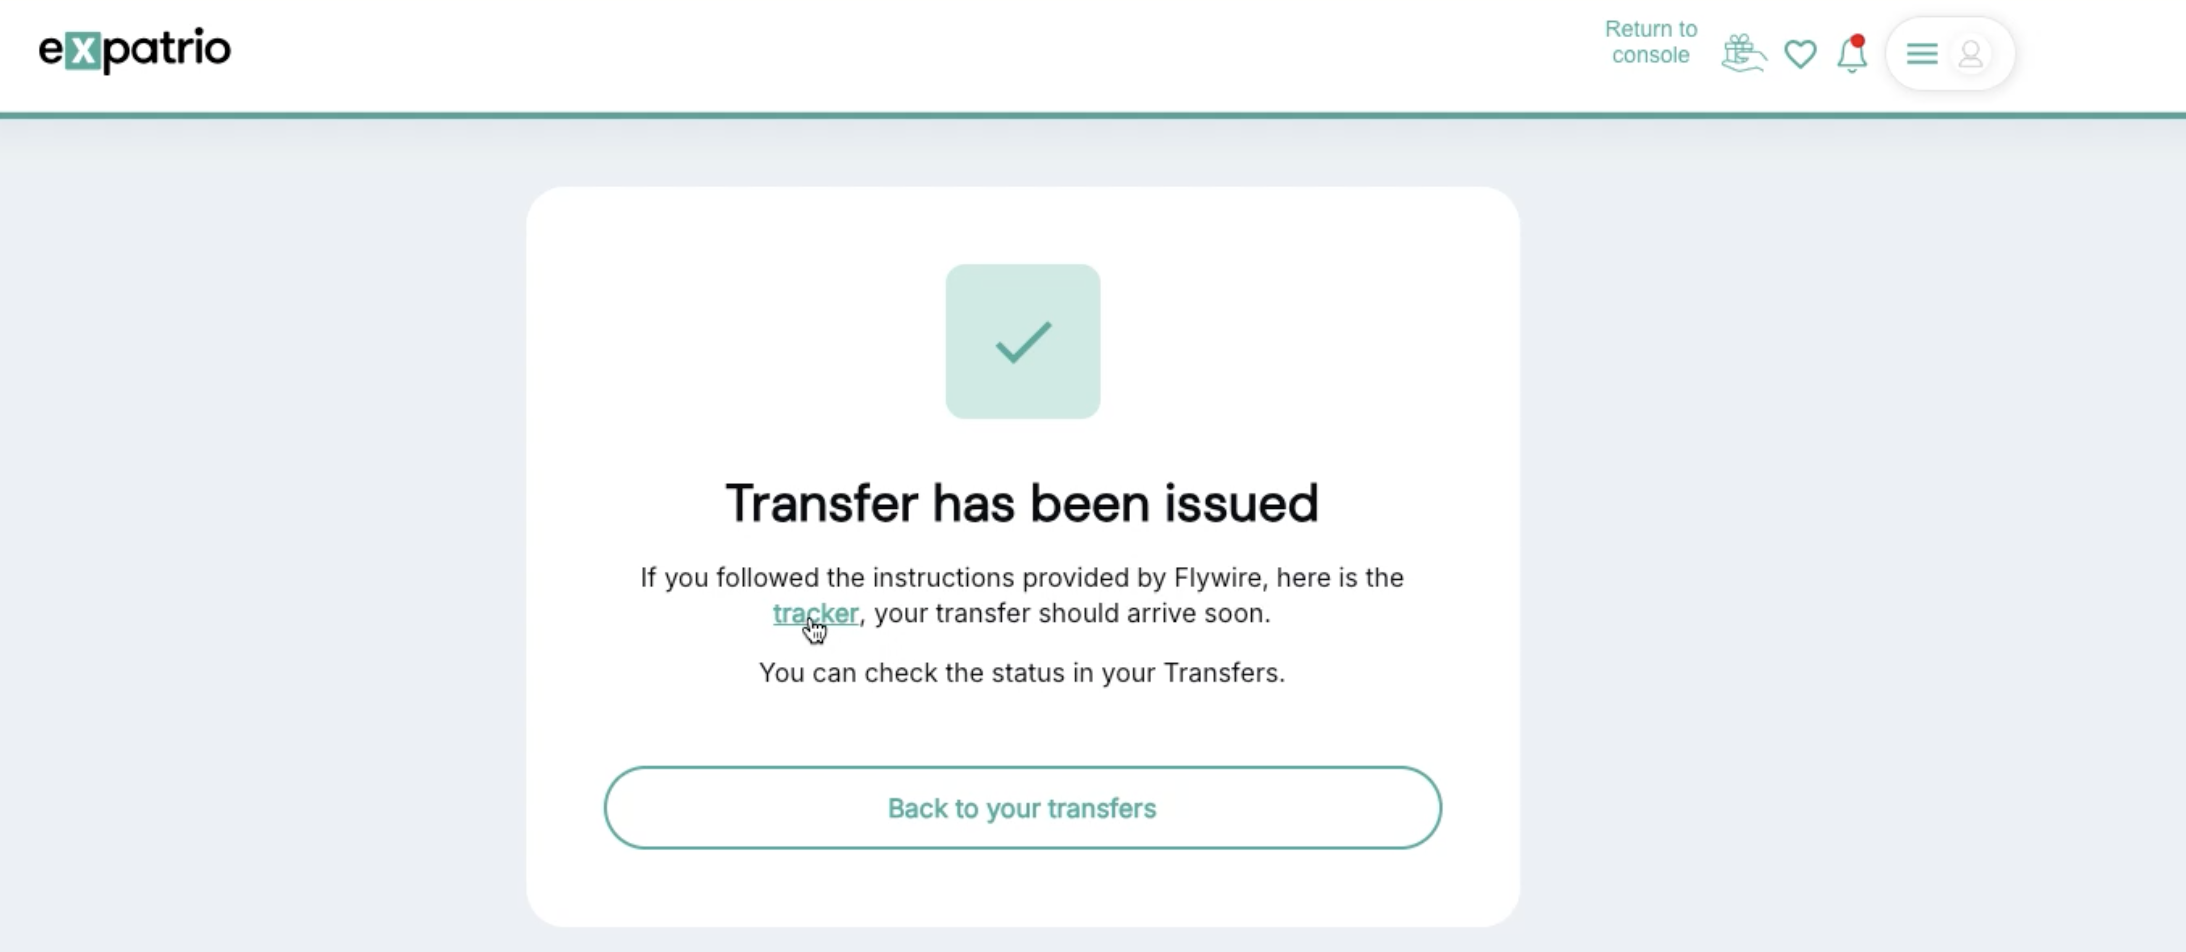Image resolution: width=2186 pixels, height=952 pixels.
Task: Open the gift rewards icon
Action: coord(1743,53)
